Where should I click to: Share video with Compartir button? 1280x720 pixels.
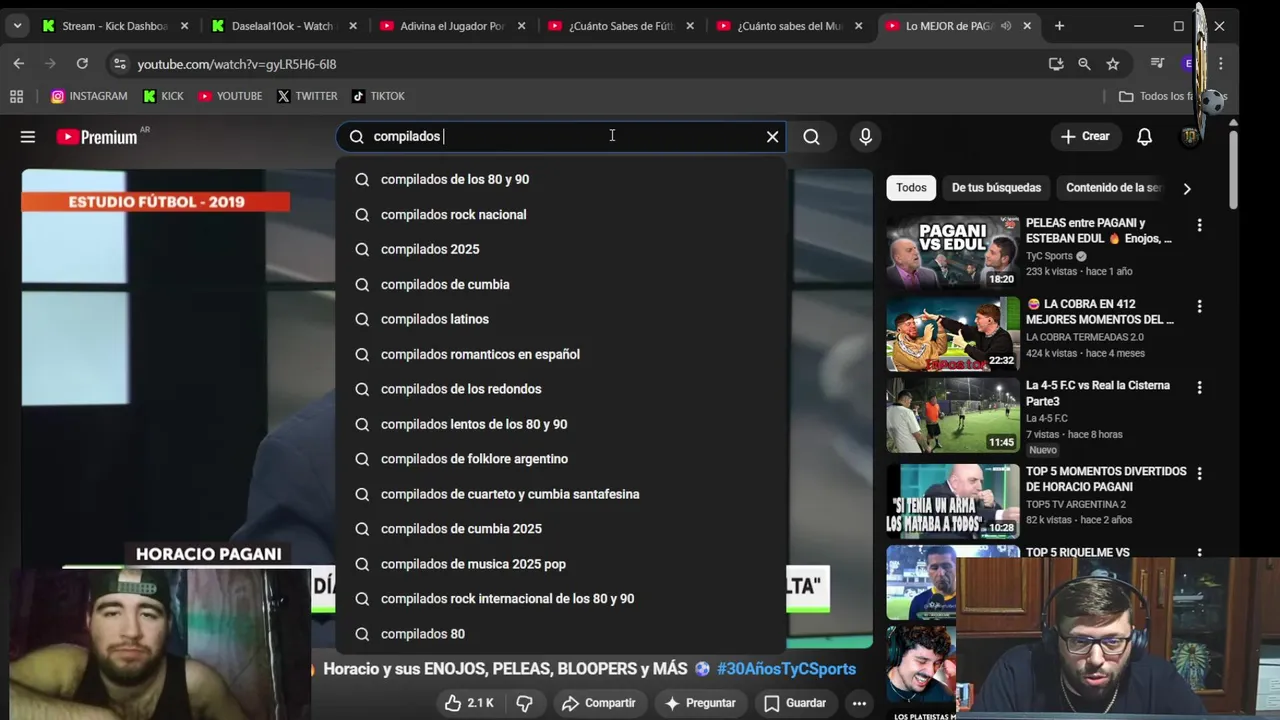599,703
